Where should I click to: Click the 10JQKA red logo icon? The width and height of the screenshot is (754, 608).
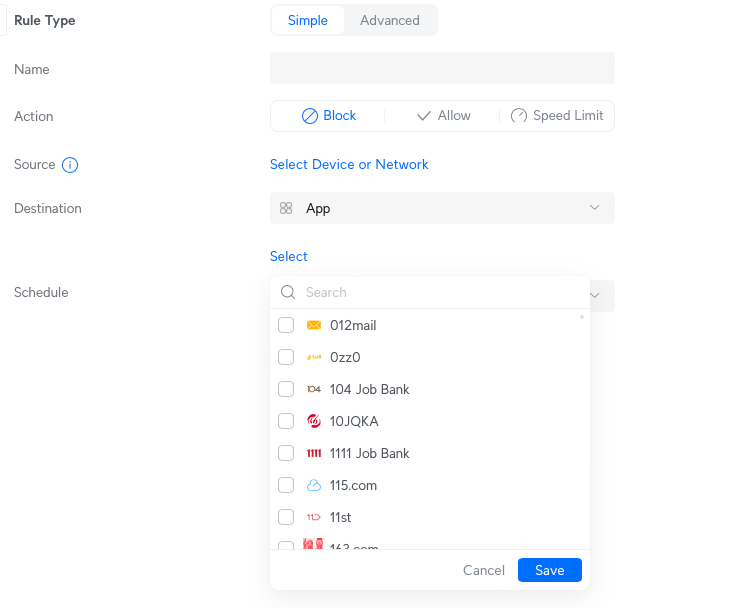click(x=314, y=421)
